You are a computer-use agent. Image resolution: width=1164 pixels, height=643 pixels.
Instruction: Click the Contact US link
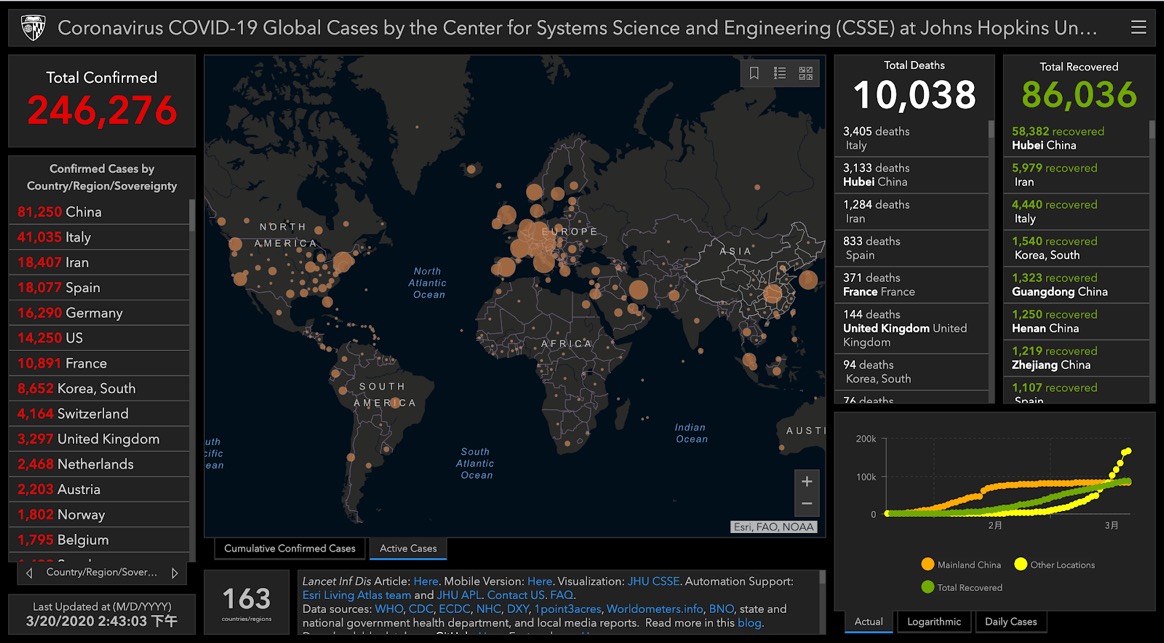(516, 595)
